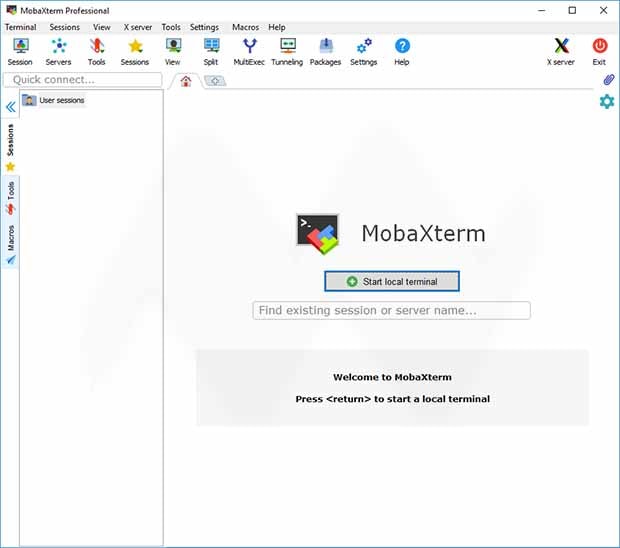Focus the Find existing session search field
The height and width of the screenshot is (548, 620).
pyautogui.click(x=391, y=310)
